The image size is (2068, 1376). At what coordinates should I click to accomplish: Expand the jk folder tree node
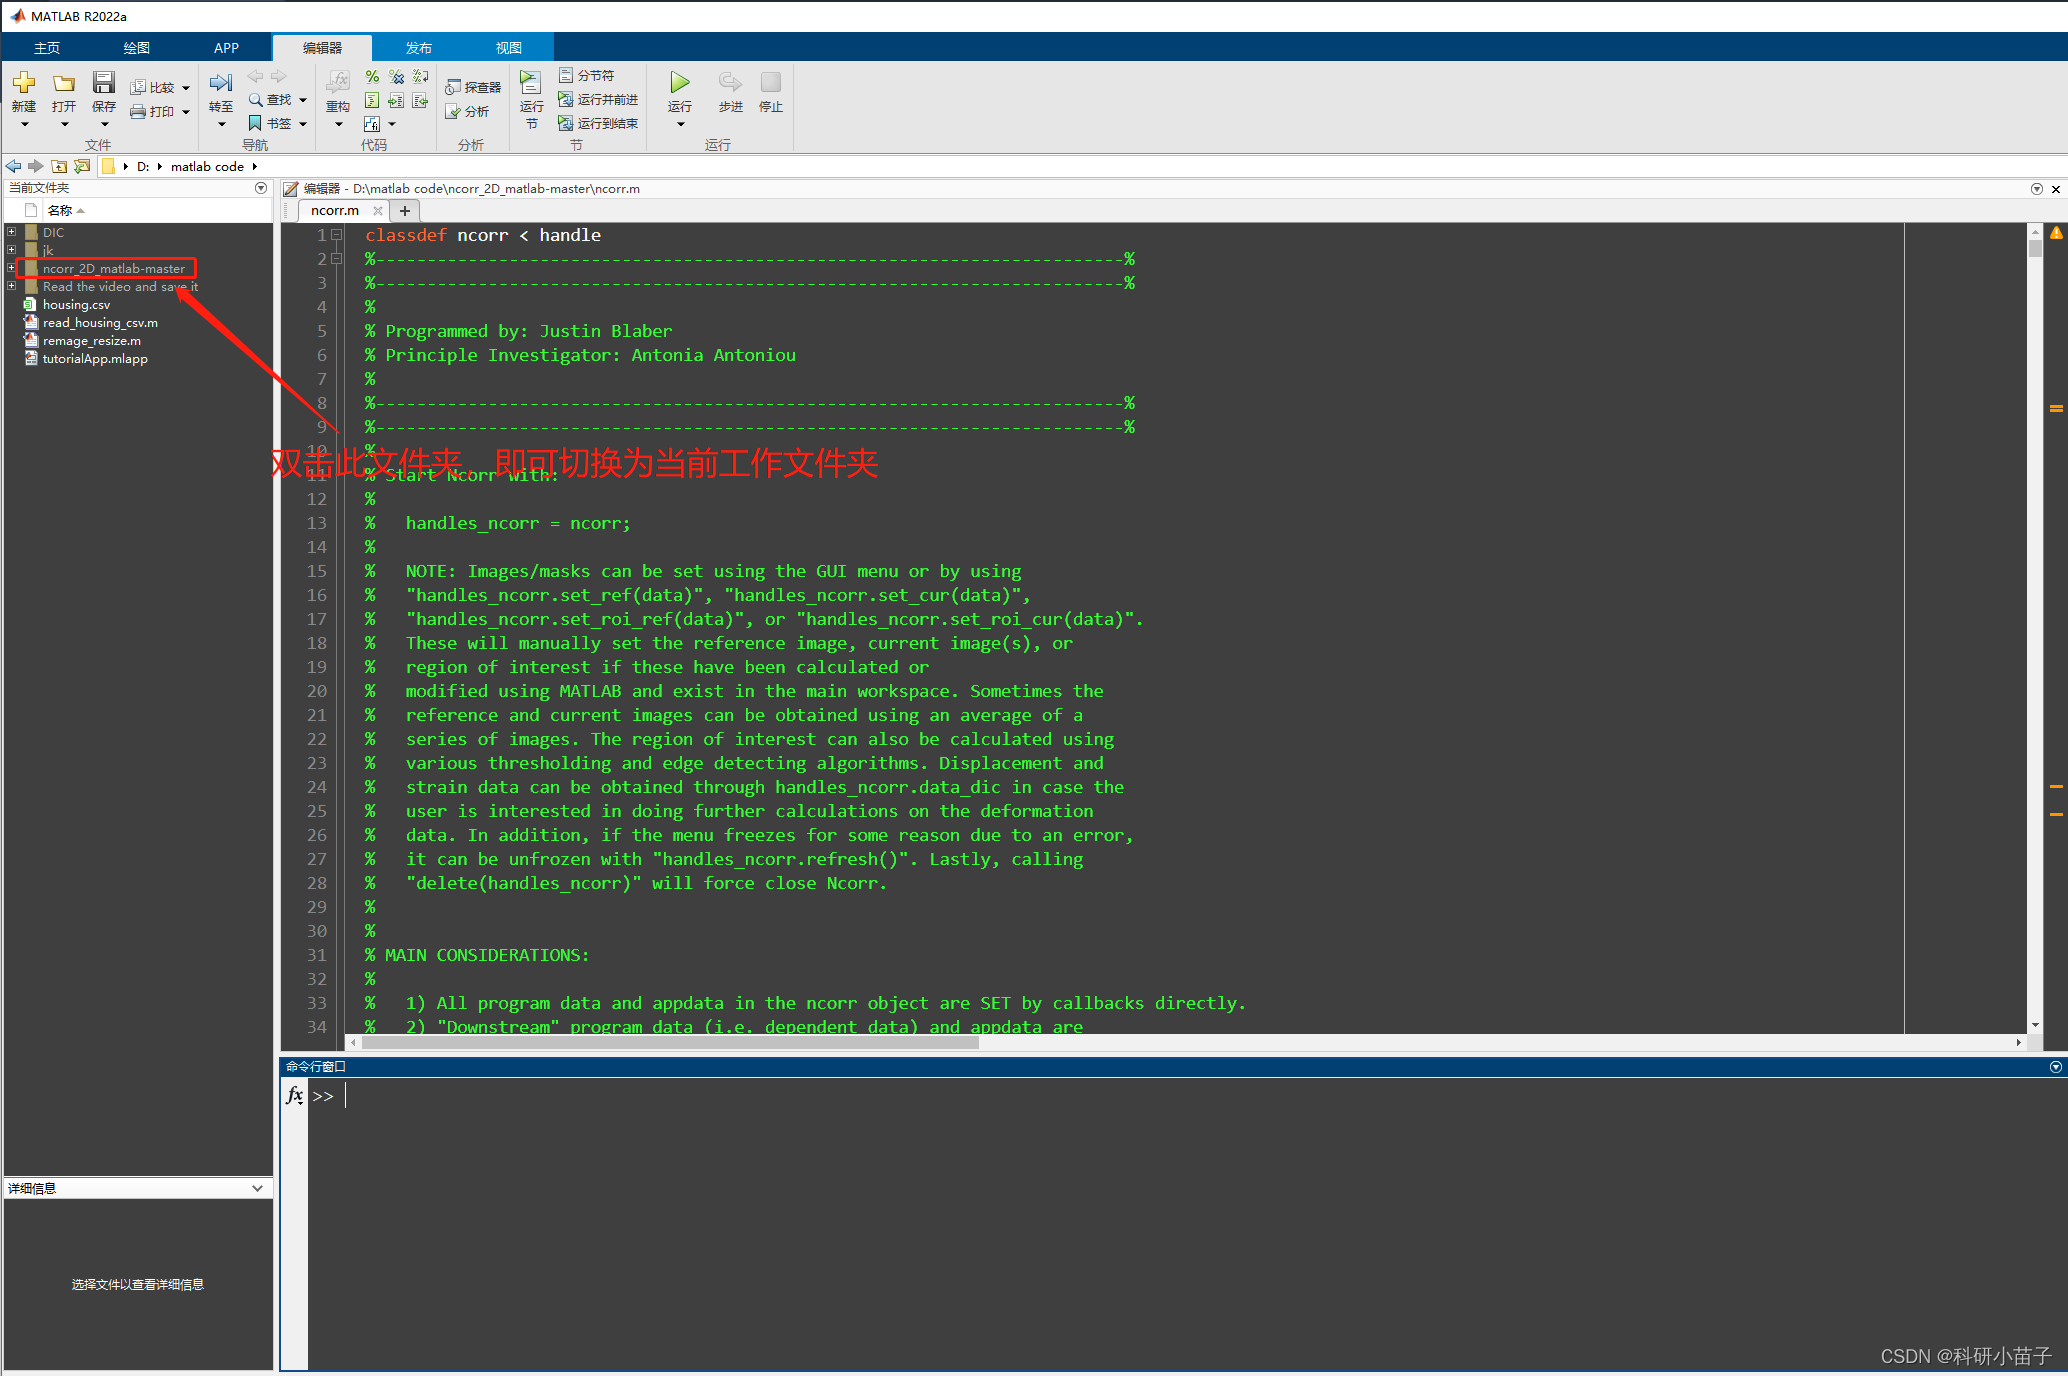[x=12, y=250]
